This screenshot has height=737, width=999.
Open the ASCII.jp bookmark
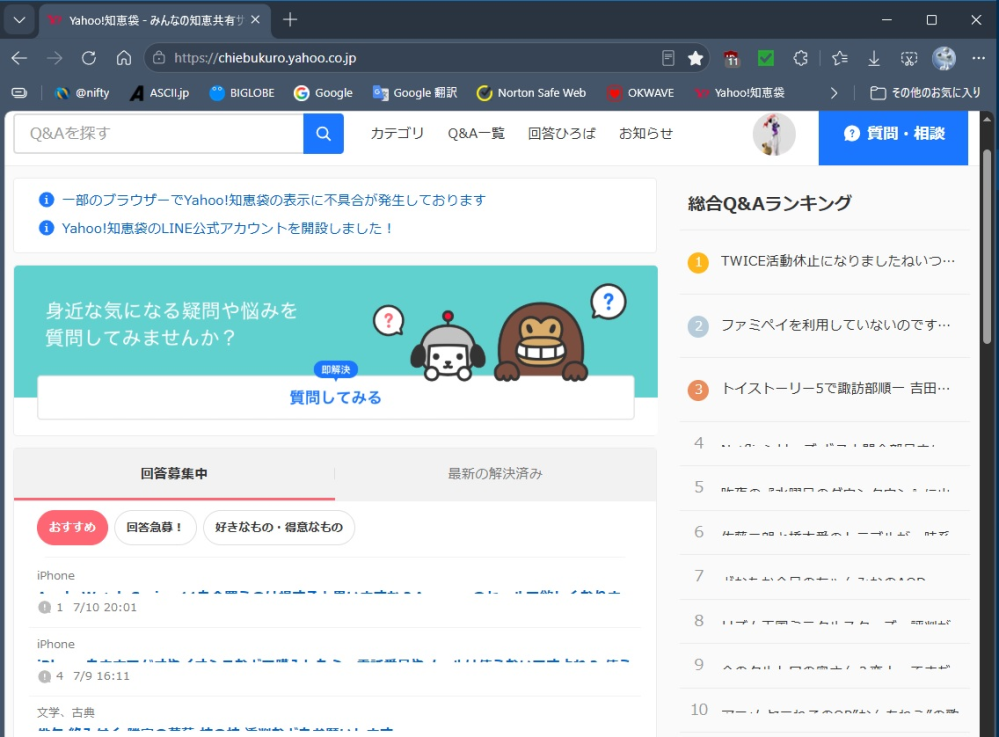pyautogui.click(x=159, y=93)
